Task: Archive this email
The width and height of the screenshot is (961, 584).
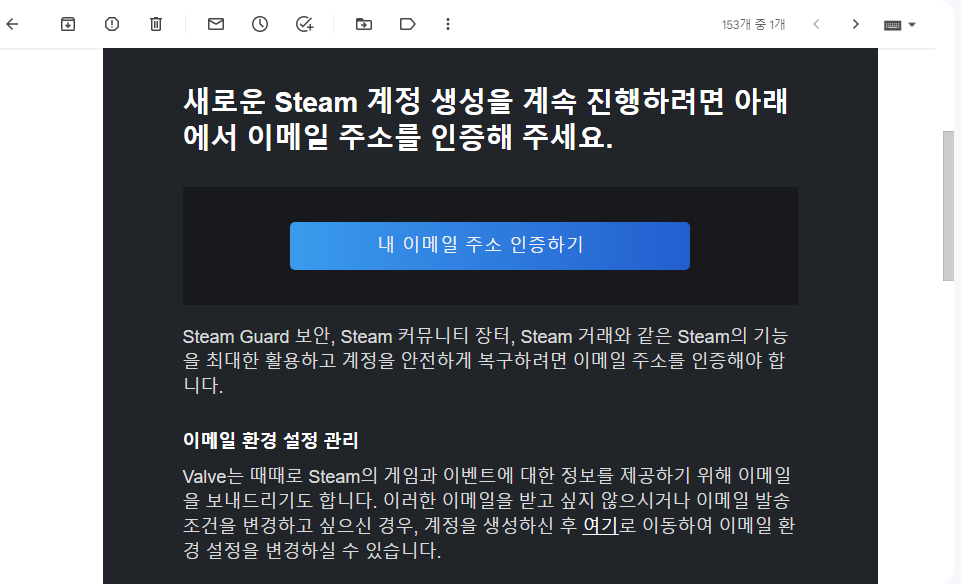Action: (68, 24)
